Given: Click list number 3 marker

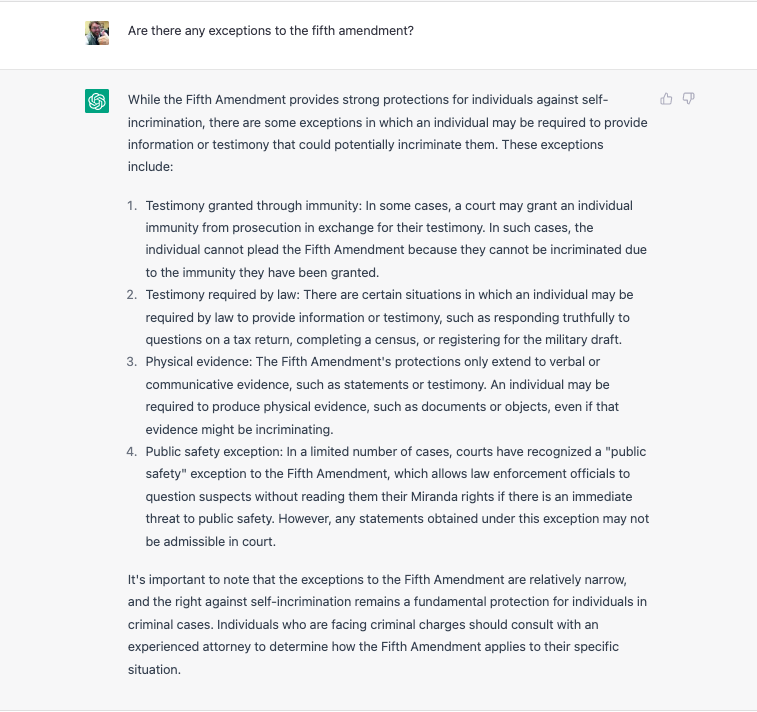Looking at the screenshot, I should [x=132, y=362].
